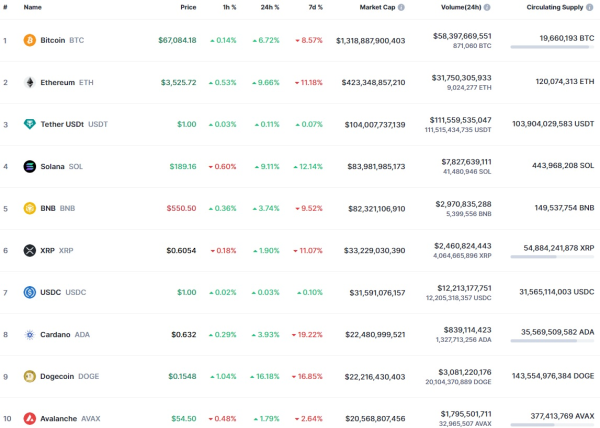Click the Cardano logo icon
Viewport: 600px width, 428px height.
29,335
